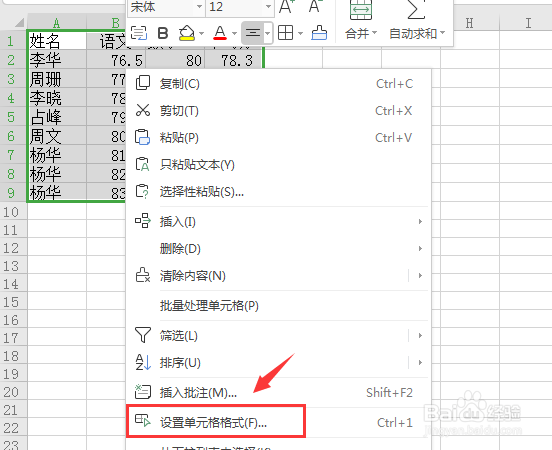Click cell containing 李华
This screenshot has width=552, height=450.
click(x=57, y=60)
